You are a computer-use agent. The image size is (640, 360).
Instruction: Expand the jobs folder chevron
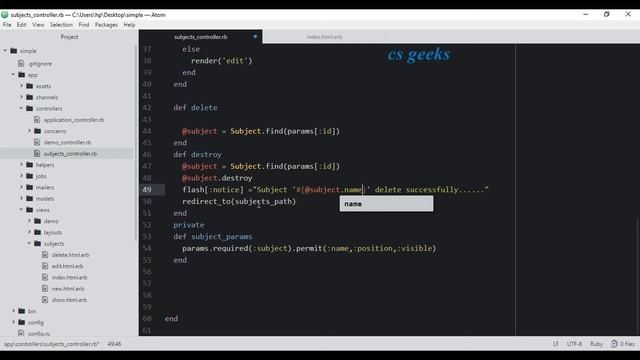tap(22, 176)
